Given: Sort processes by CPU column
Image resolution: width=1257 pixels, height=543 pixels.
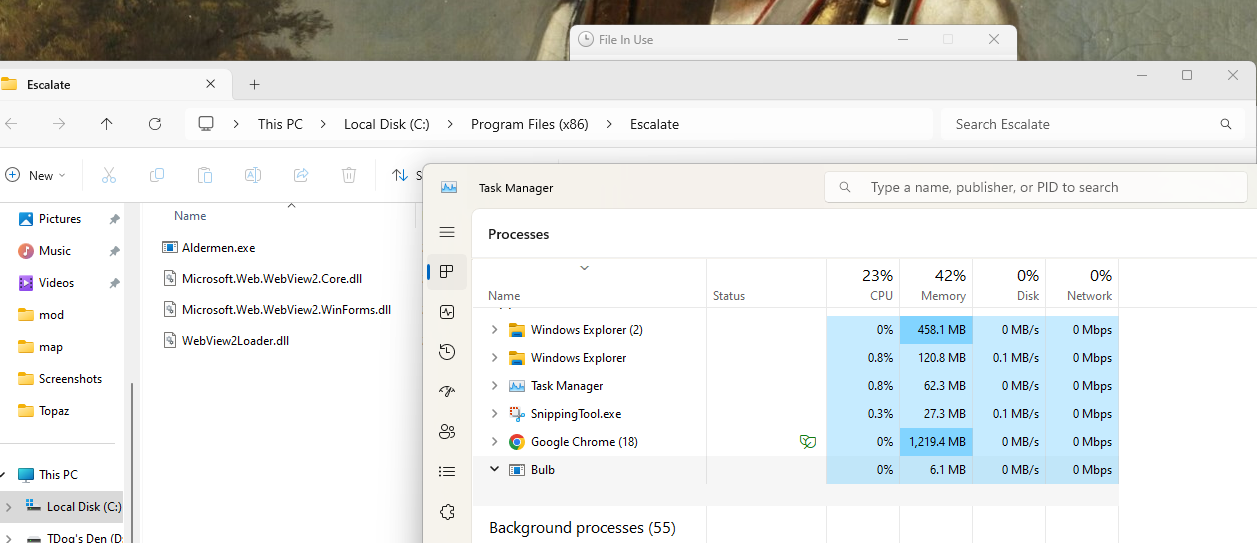Looking at the screenshot, I should pos(863,284).
